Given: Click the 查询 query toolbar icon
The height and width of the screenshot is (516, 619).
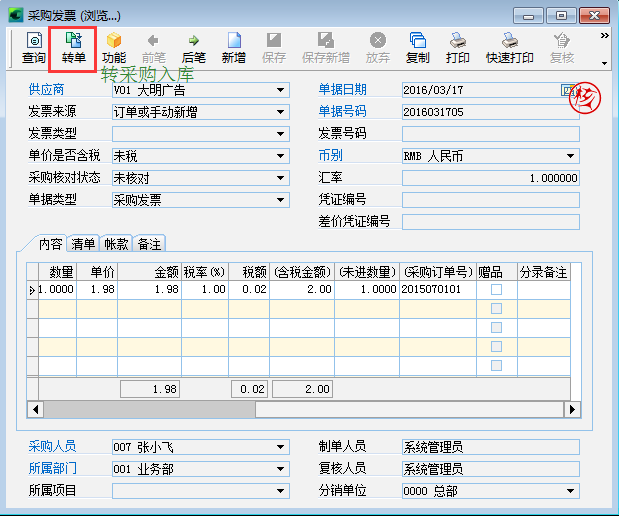Looking at the screenshot, I should pyautogui.click(x=34, y=48).
